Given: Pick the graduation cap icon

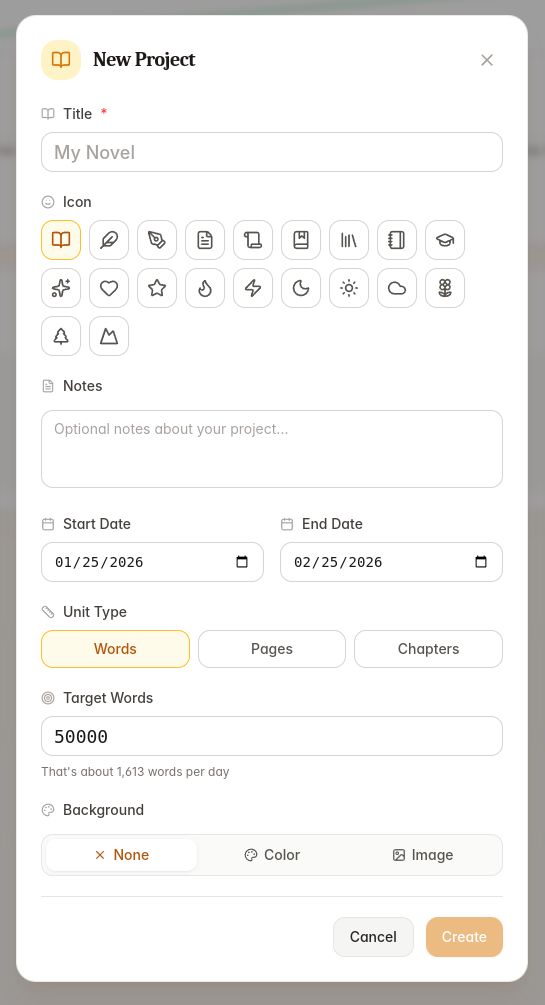Looking at the screenshot, I should [x=445, y=240].
